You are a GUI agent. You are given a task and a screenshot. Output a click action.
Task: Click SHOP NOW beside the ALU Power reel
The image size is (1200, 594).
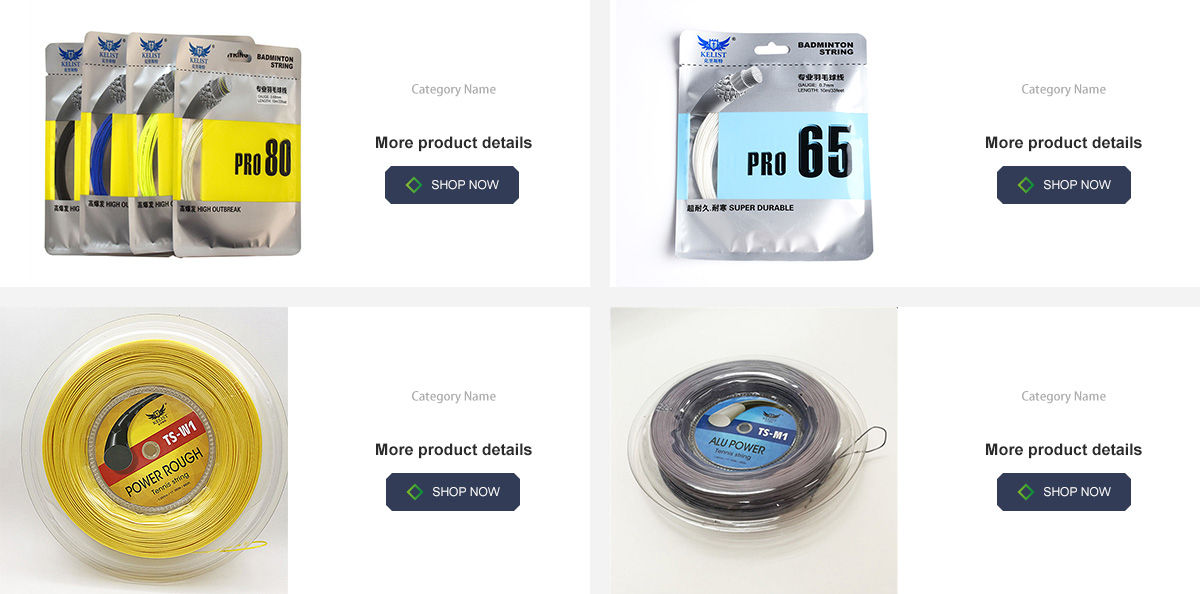(1064, 492)
